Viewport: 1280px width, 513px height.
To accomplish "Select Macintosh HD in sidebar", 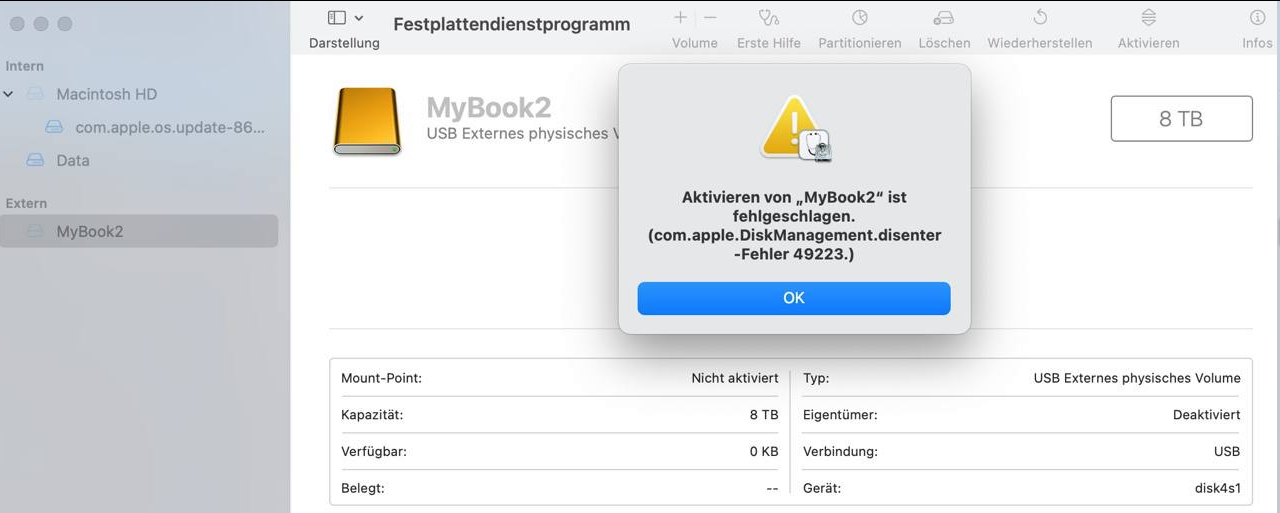I will tap(106, 94).
